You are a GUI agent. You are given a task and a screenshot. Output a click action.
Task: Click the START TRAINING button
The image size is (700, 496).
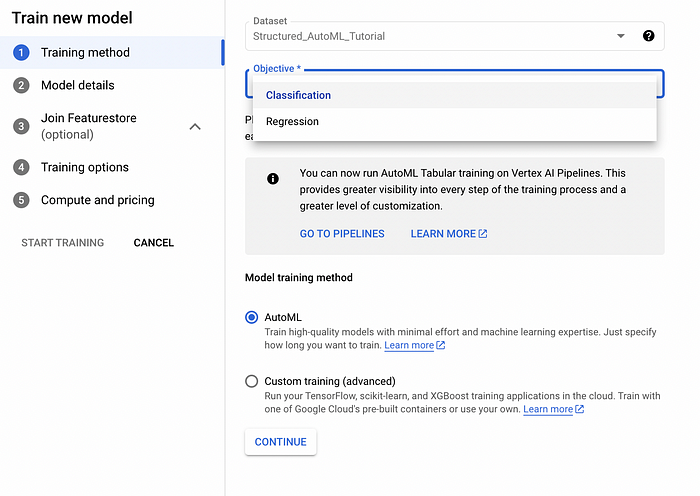[62, 243]
